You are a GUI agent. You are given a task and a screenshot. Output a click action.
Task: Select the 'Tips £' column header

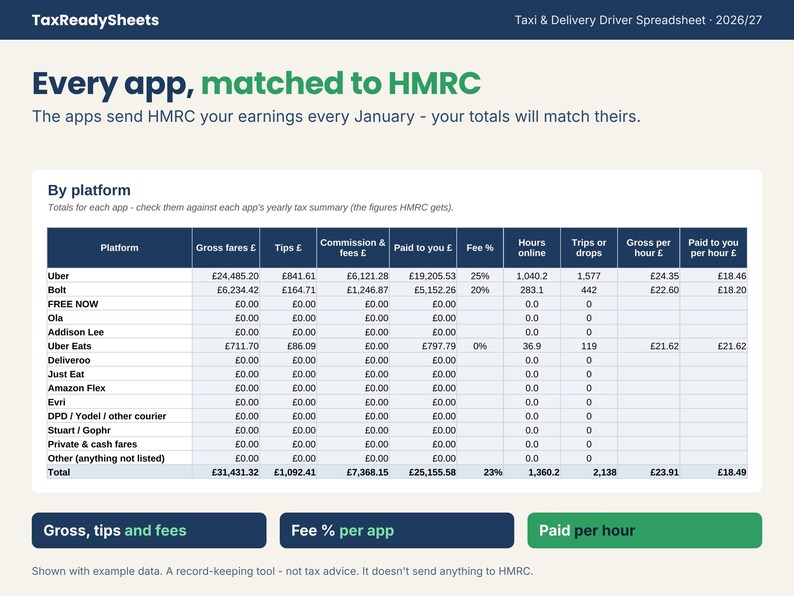coord(288,248)
